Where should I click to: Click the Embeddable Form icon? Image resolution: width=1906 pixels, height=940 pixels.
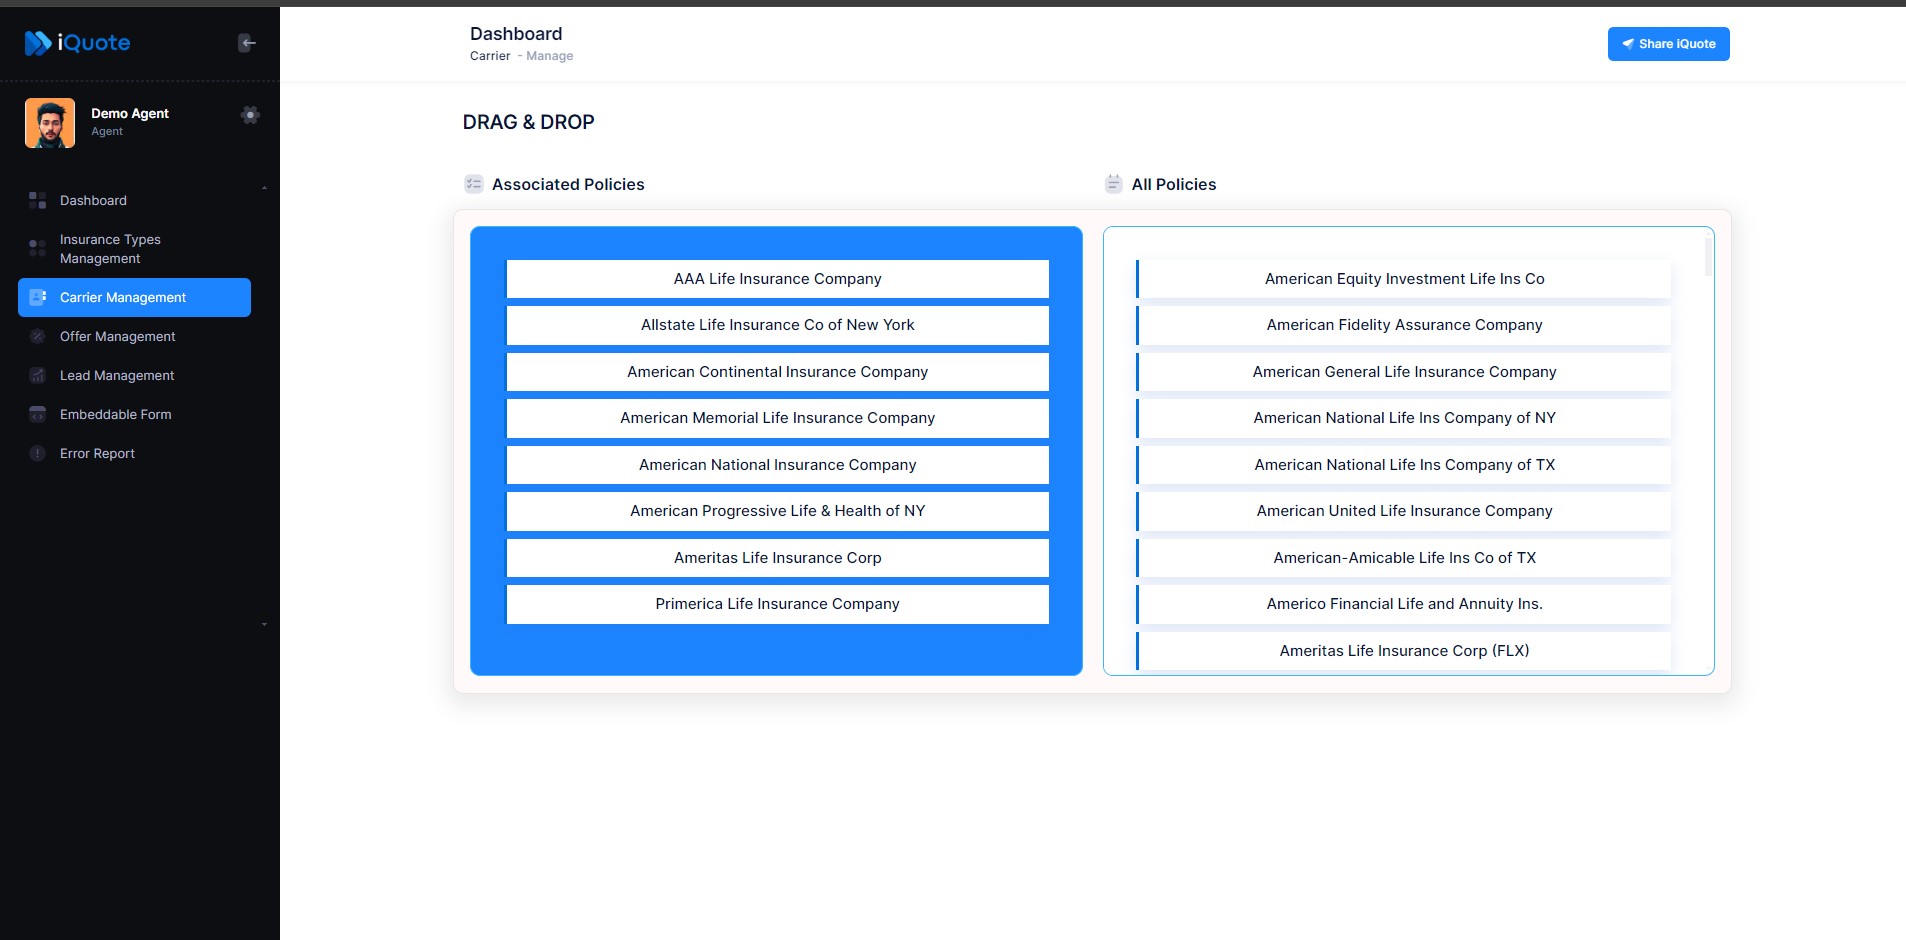pyautogui.click(x=38, y=414)
